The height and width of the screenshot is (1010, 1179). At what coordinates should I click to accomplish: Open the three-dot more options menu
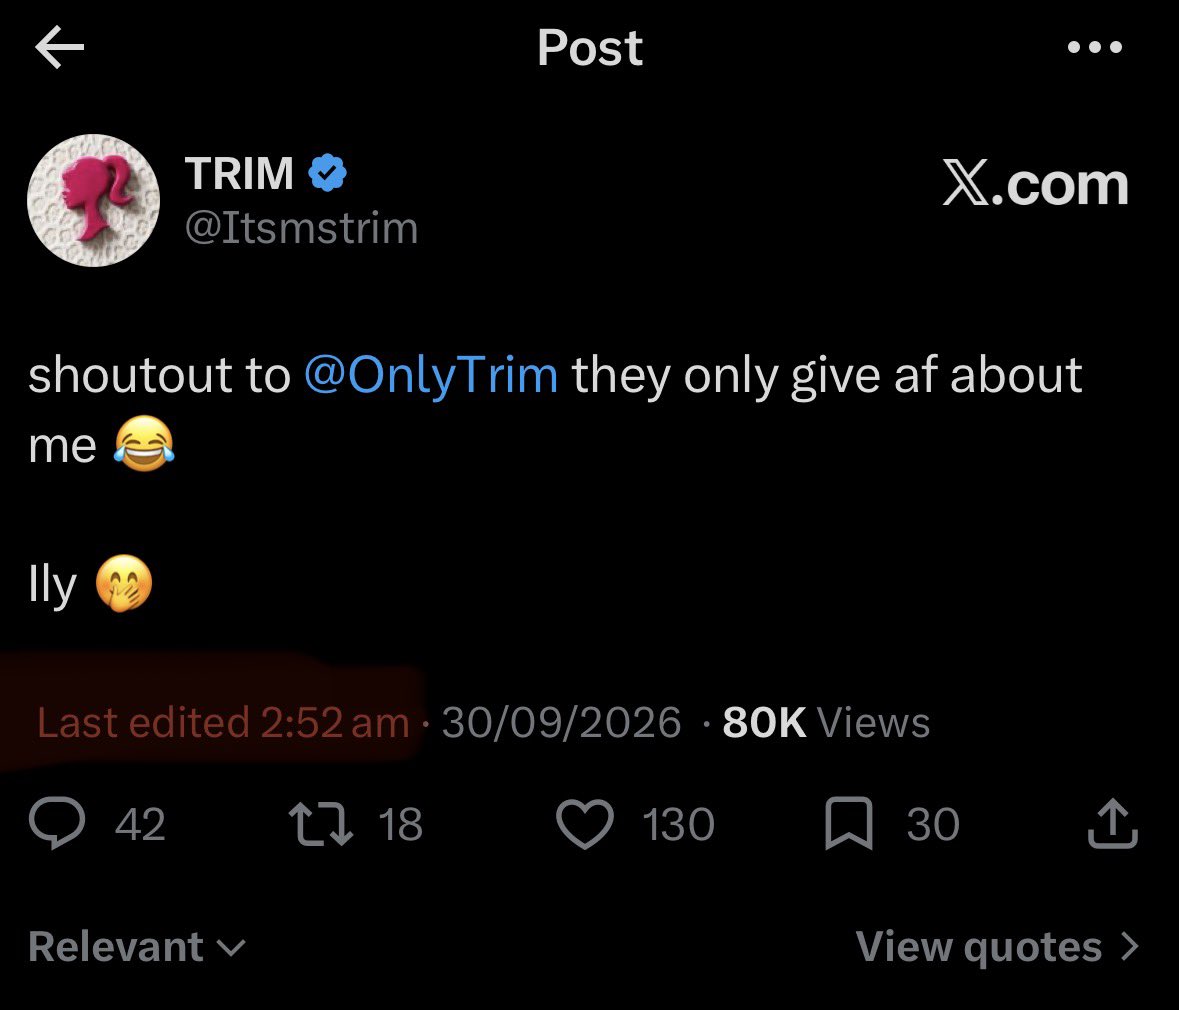click(1095, 47)
